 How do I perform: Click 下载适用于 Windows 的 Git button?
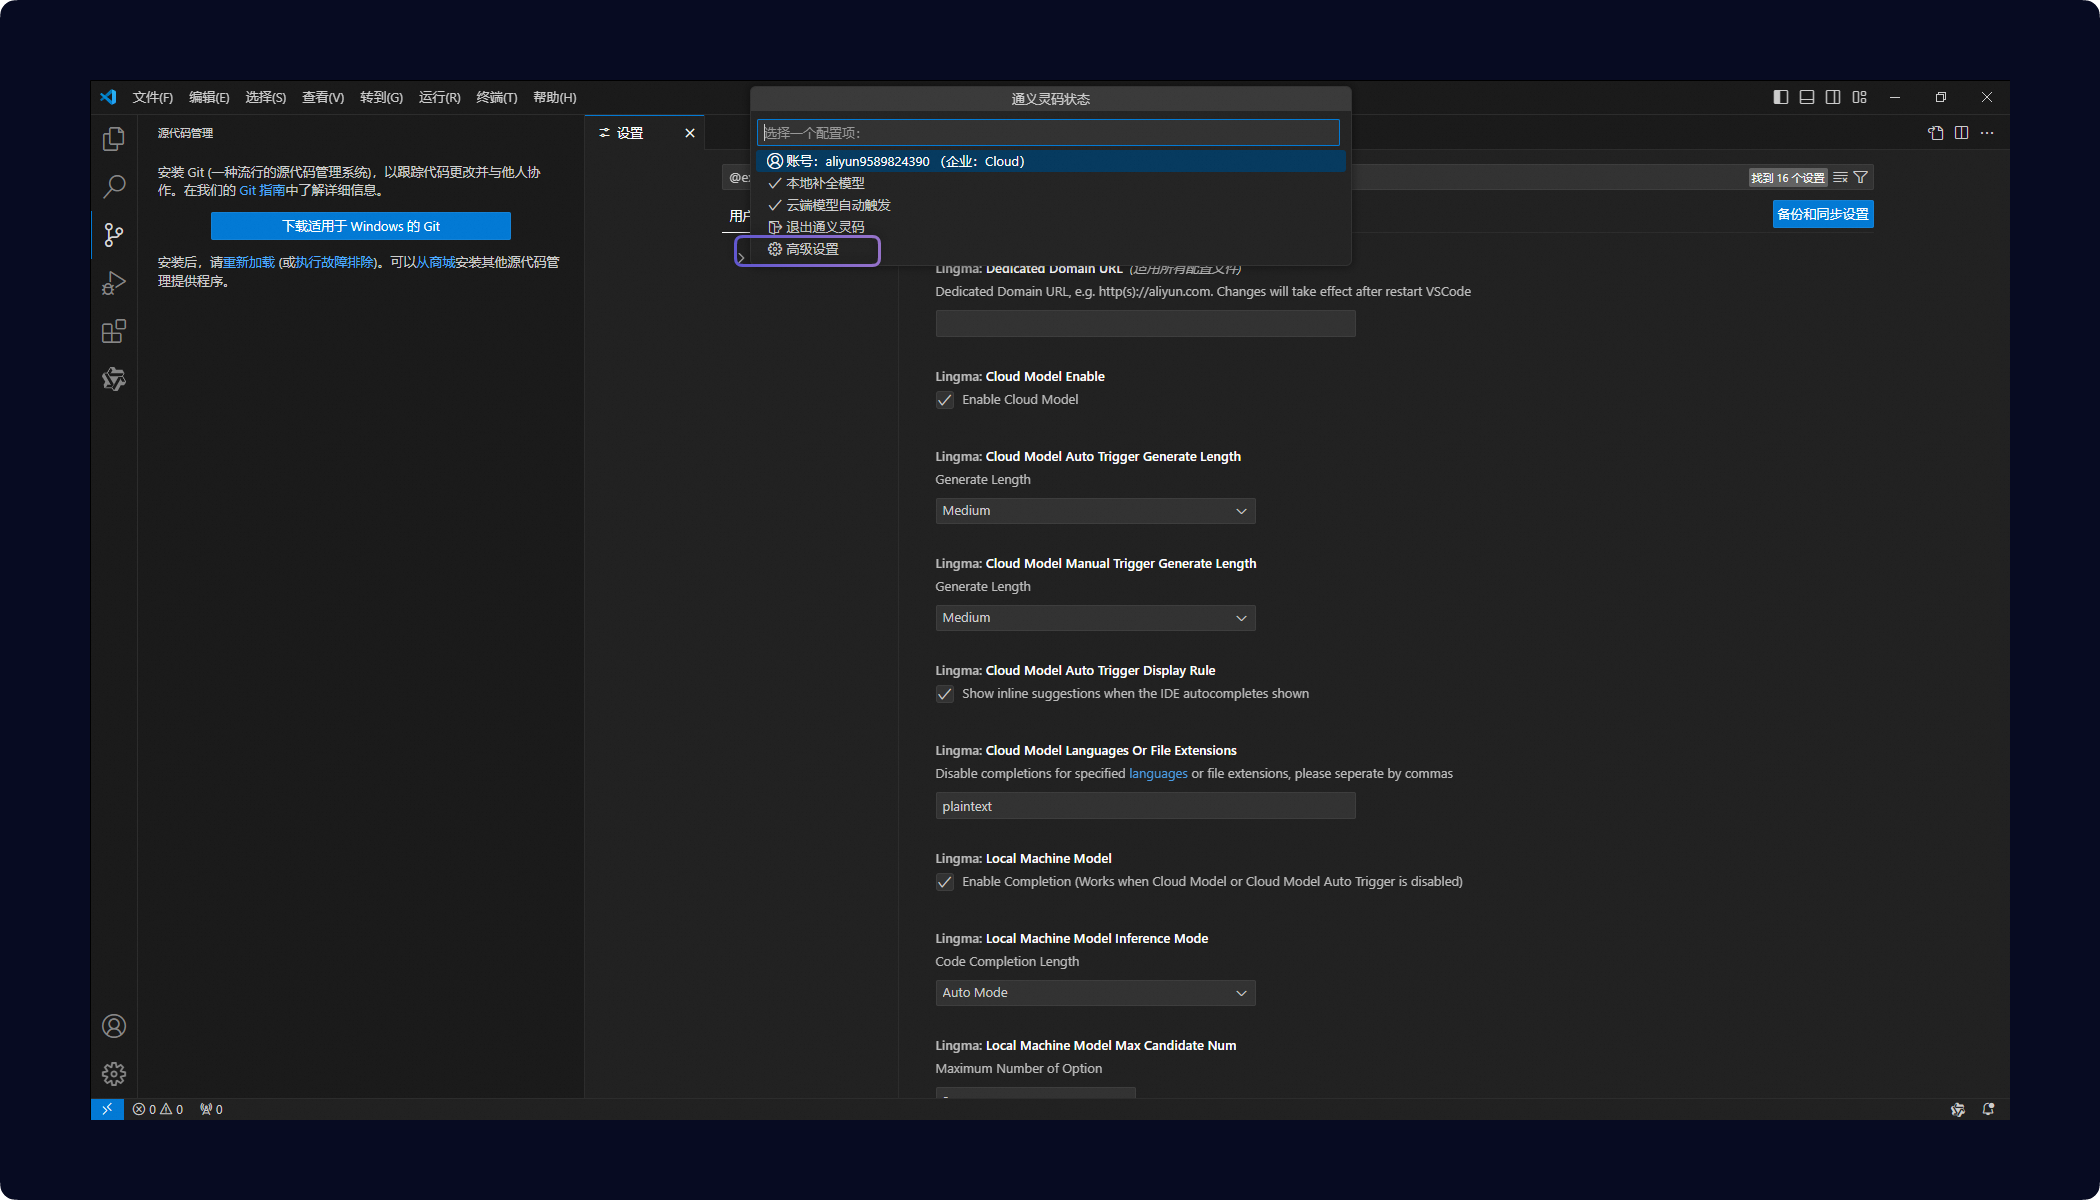tap(361, 226)
